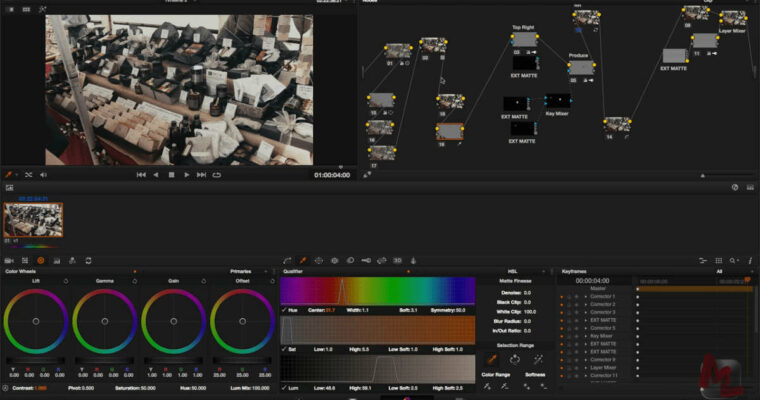Reset the Gain color wheel
This screenshot has height=400, width=760.
[204, 282]
